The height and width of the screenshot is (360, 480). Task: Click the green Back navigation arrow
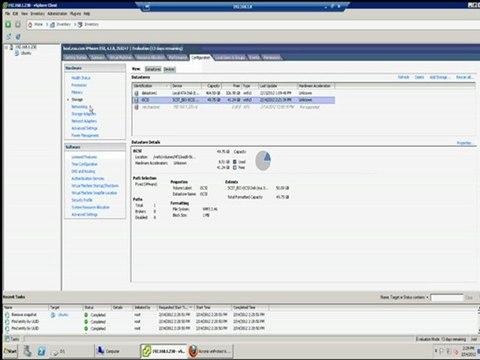pos(8,24)
